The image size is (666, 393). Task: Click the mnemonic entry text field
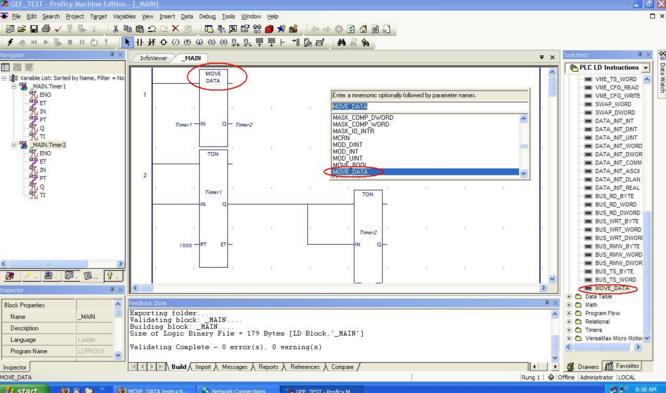[x=429, y=107]
